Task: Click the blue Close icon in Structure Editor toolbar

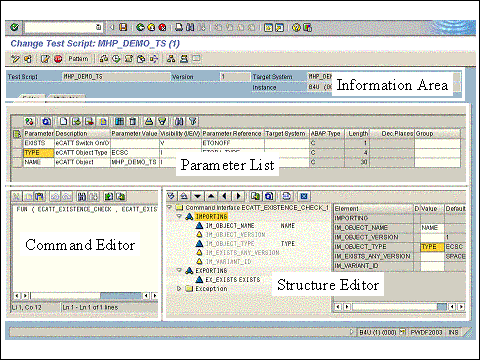Action: click(x=304, y=196)
